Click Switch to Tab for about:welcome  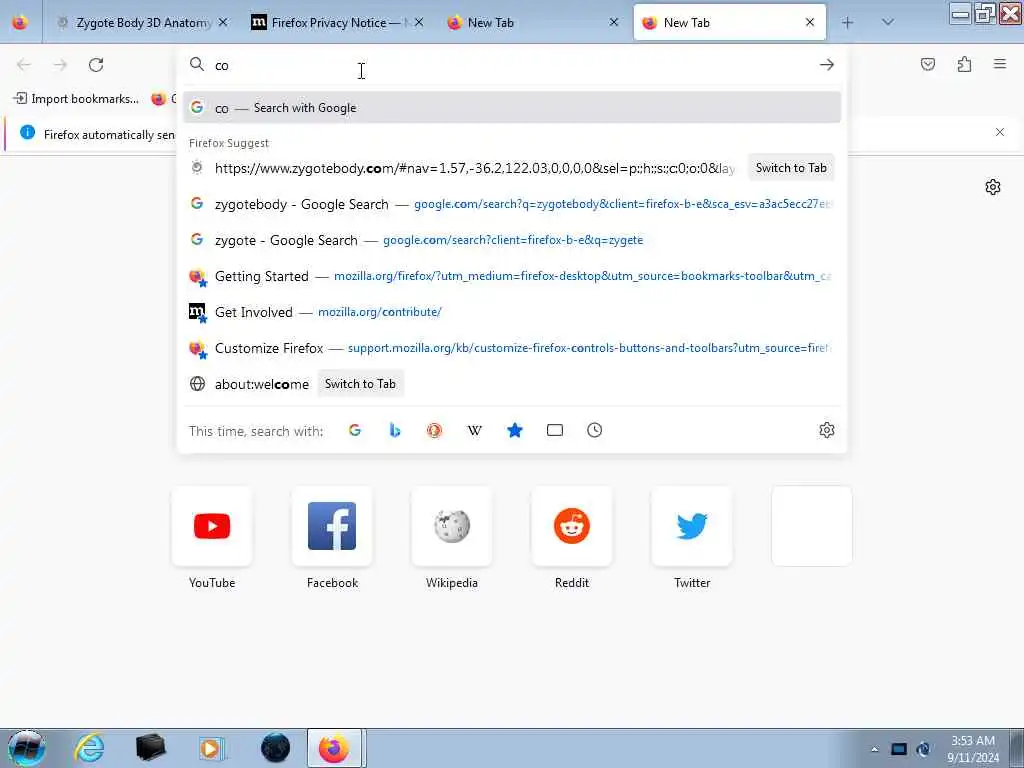coord(360,384)
